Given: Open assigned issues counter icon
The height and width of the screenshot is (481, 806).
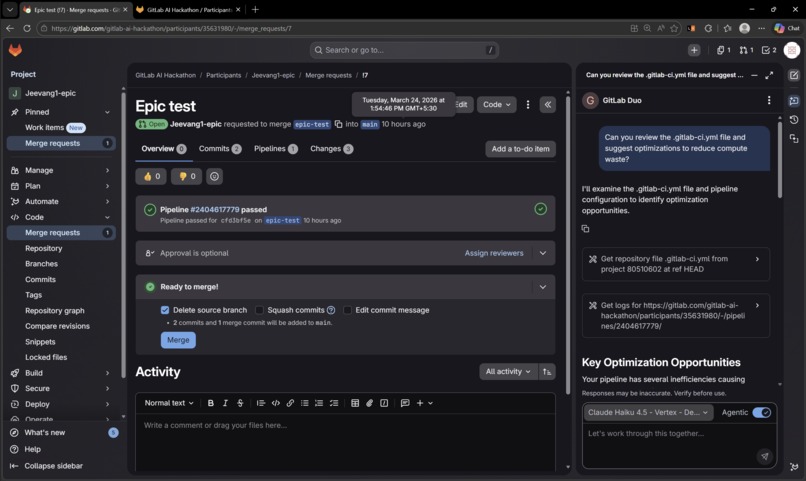Looking at the screenshot, I should click(x=723, y=50).
